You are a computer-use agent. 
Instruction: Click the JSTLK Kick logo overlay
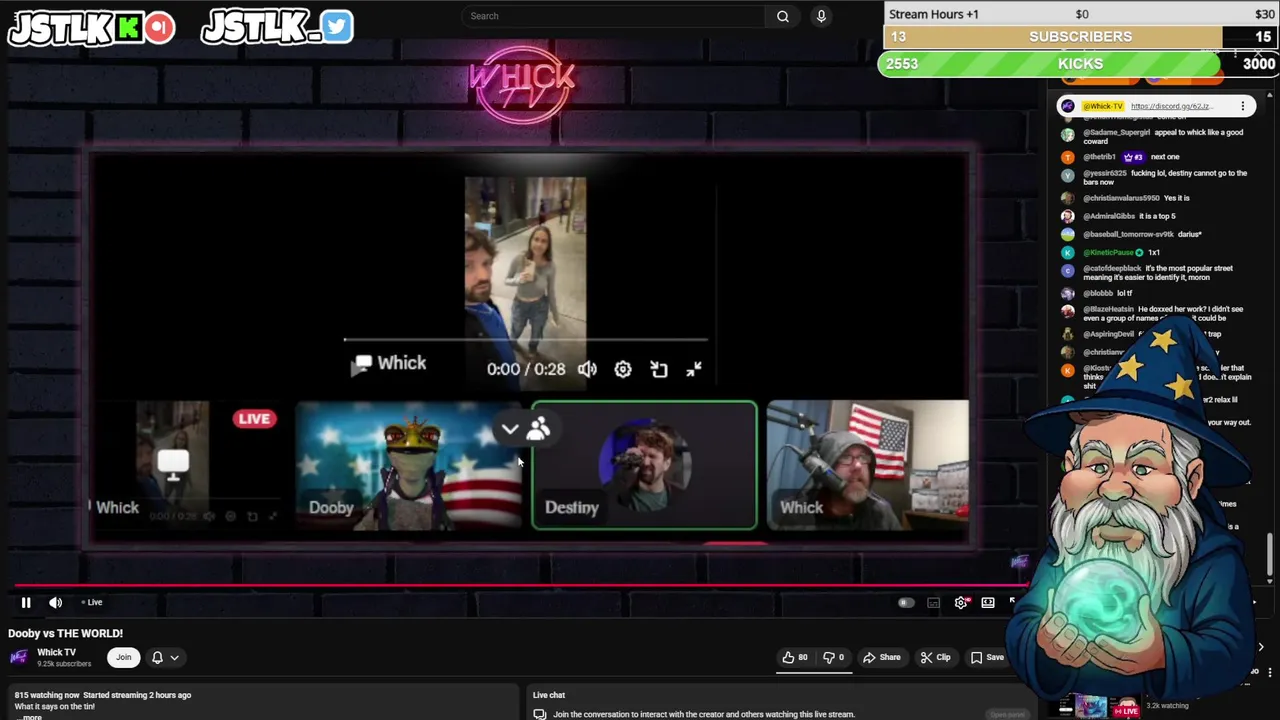click(x=92, y=28)
